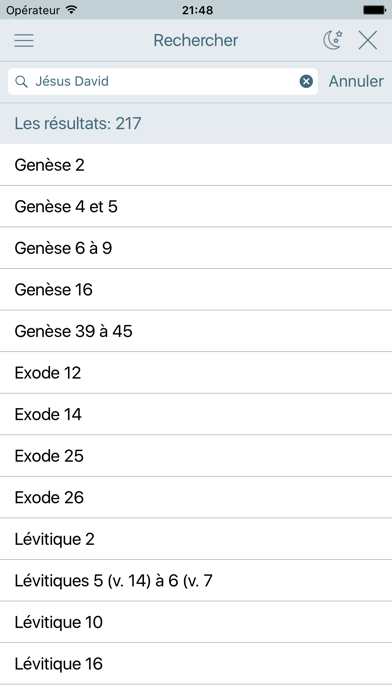
Task: Open the Exode 14 result
Action: click(x=196, y=415)
